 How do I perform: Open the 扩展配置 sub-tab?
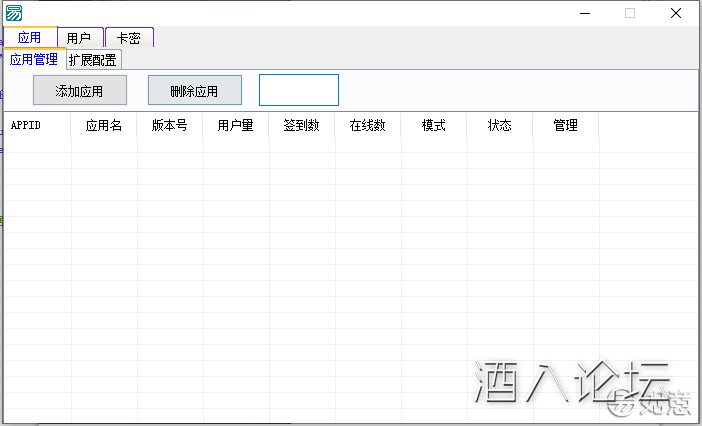pyautogui.click(x=93, y=59)
